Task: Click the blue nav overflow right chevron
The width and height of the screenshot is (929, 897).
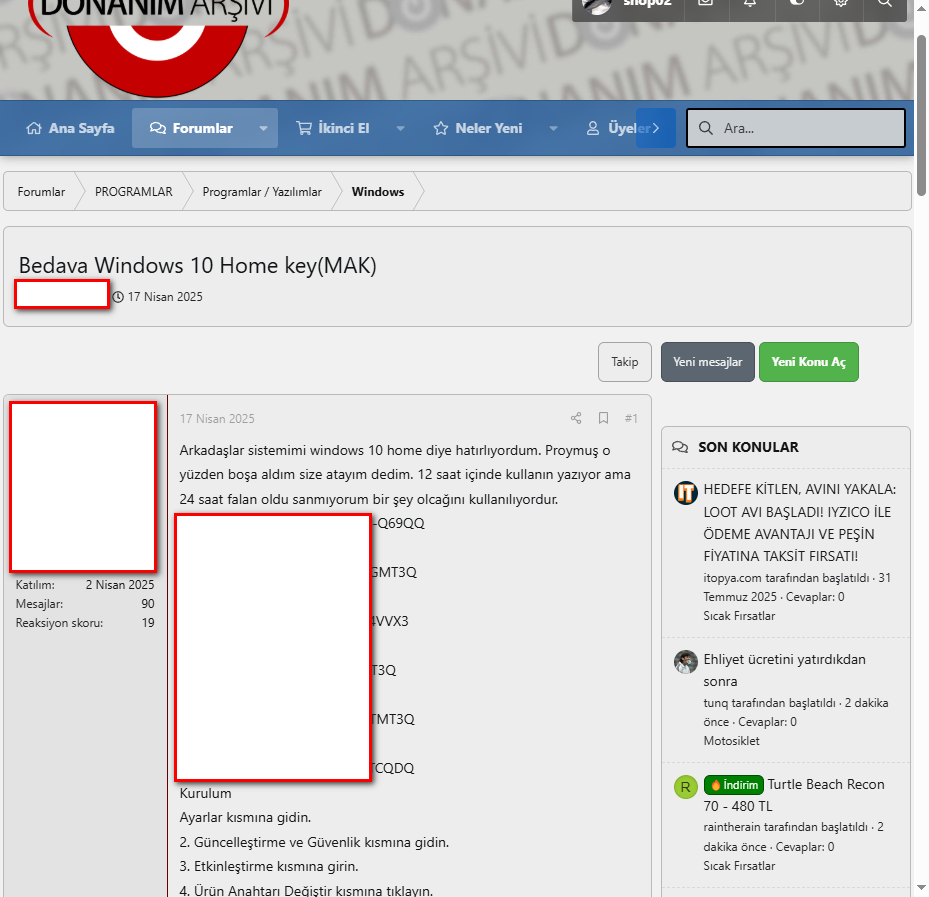Action: coord(656,128)
